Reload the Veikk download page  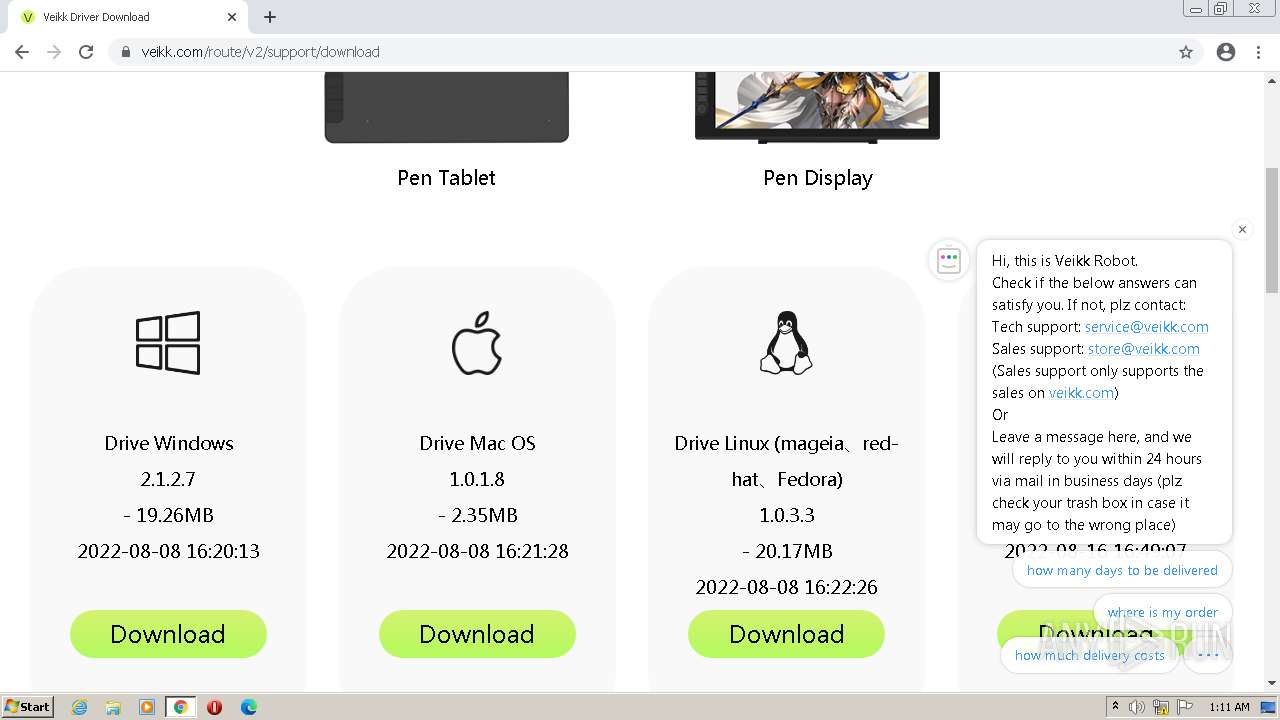point(86,52)
